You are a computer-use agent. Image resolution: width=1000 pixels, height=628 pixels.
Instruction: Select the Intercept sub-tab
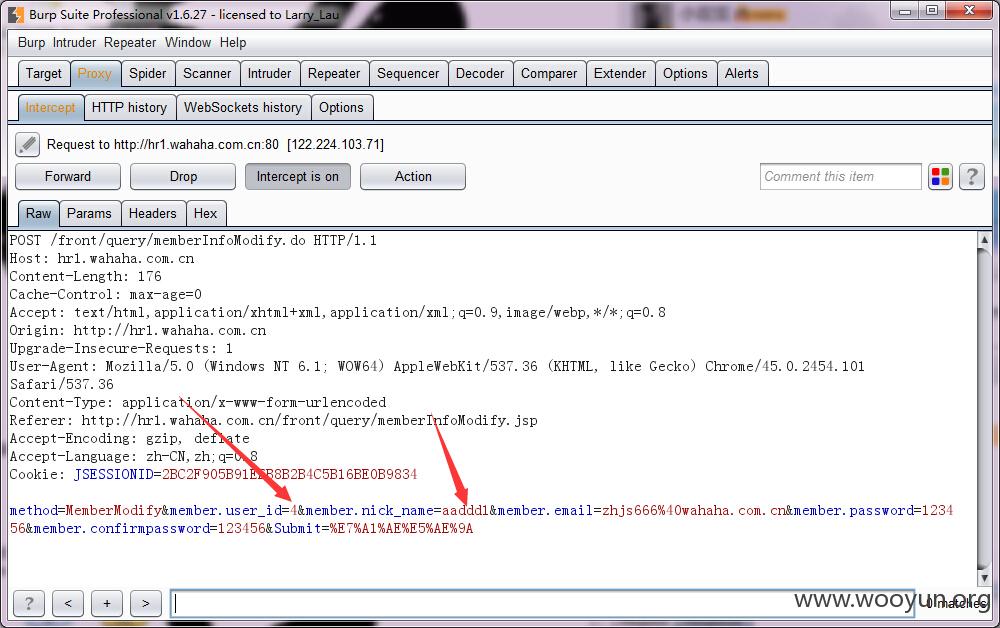tap(50, 108)
